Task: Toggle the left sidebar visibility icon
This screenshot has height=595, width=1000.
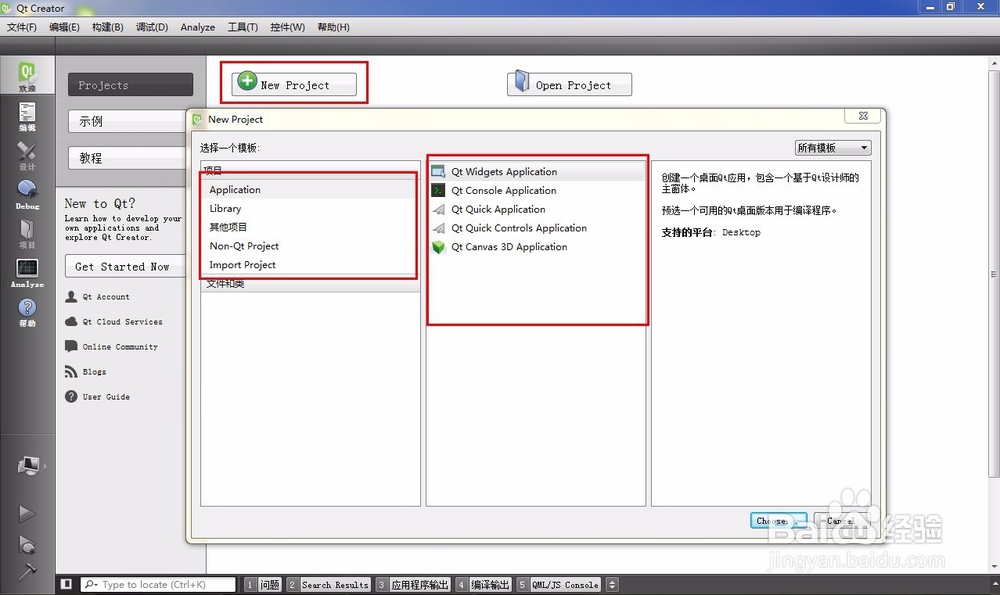Action: point(66,584)
